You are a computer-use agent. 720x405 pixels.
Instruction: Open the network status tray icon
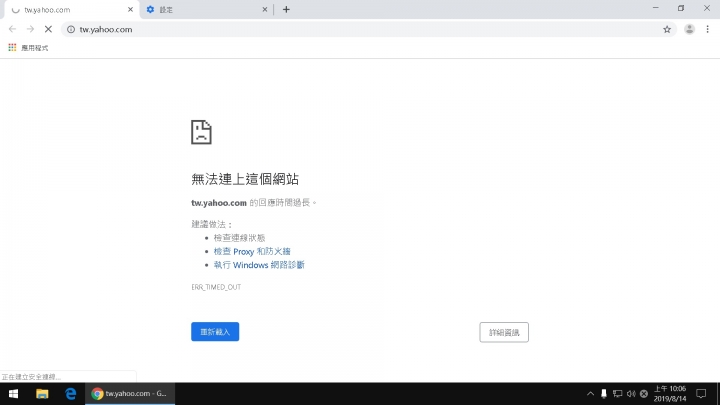(617, 394)
